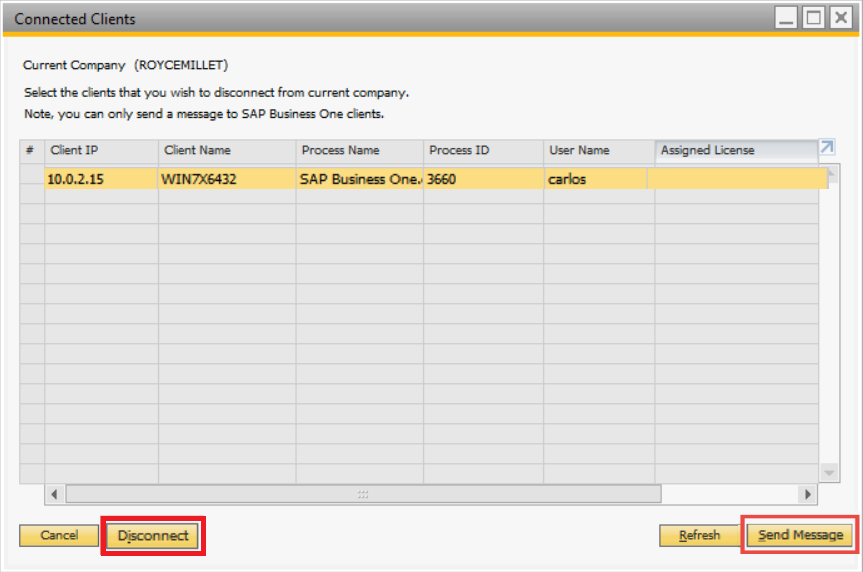Click the Cancel button
This screenshot has width=863, height=572.
(59, 536)
